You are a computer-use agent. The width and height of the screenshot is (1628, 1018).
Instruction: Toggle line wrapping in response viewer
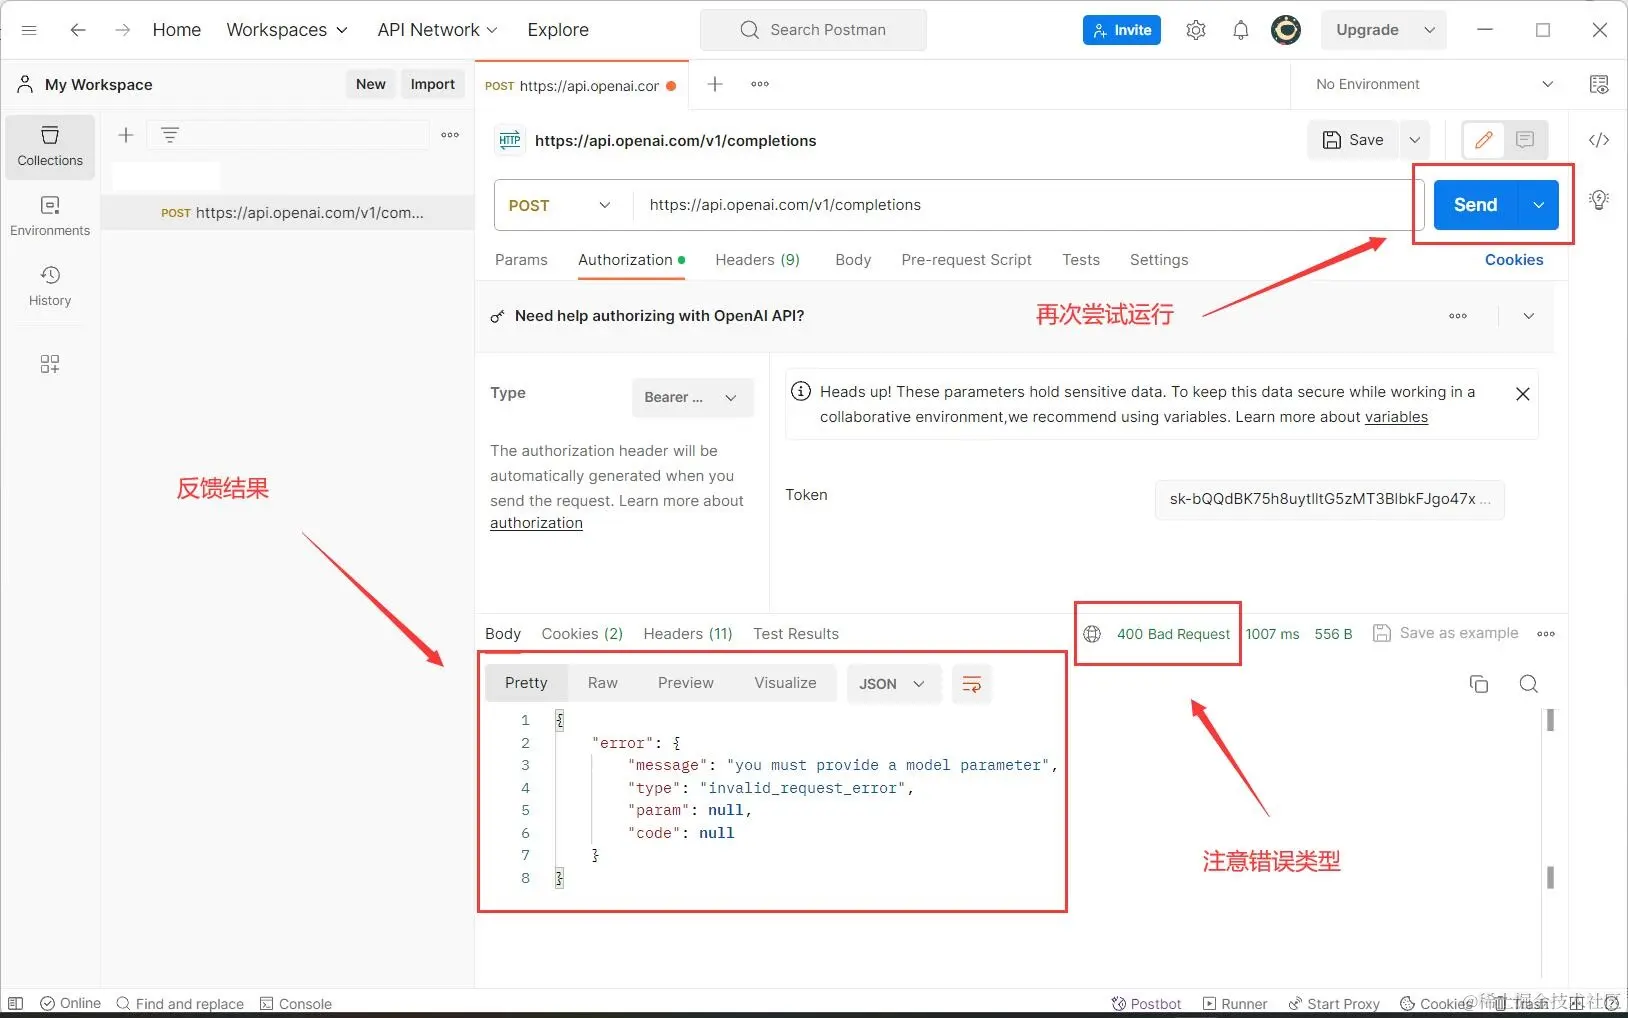[x=970, y=684]
